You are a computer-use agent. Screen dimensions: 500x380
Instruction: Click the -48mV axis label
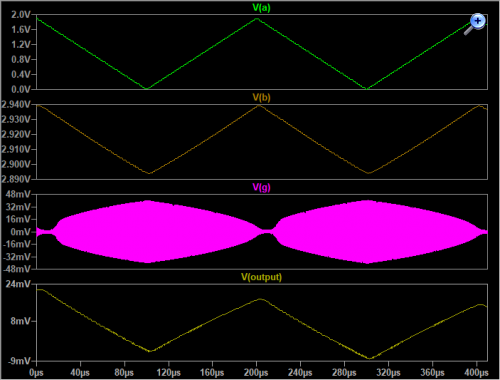pyautogui.click(x=17, y=269)
